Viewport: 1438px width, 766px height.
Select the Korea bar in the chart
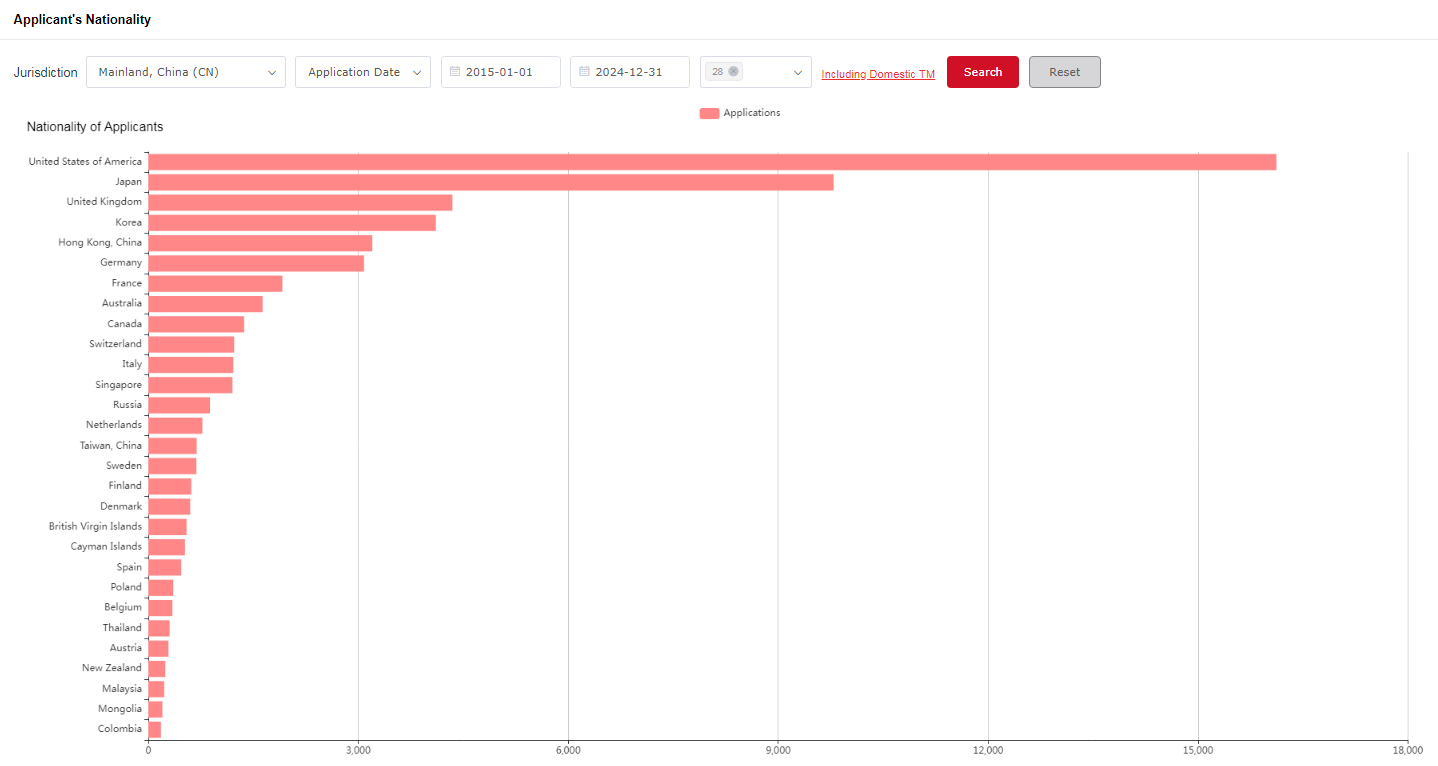(x=291, y=223)
